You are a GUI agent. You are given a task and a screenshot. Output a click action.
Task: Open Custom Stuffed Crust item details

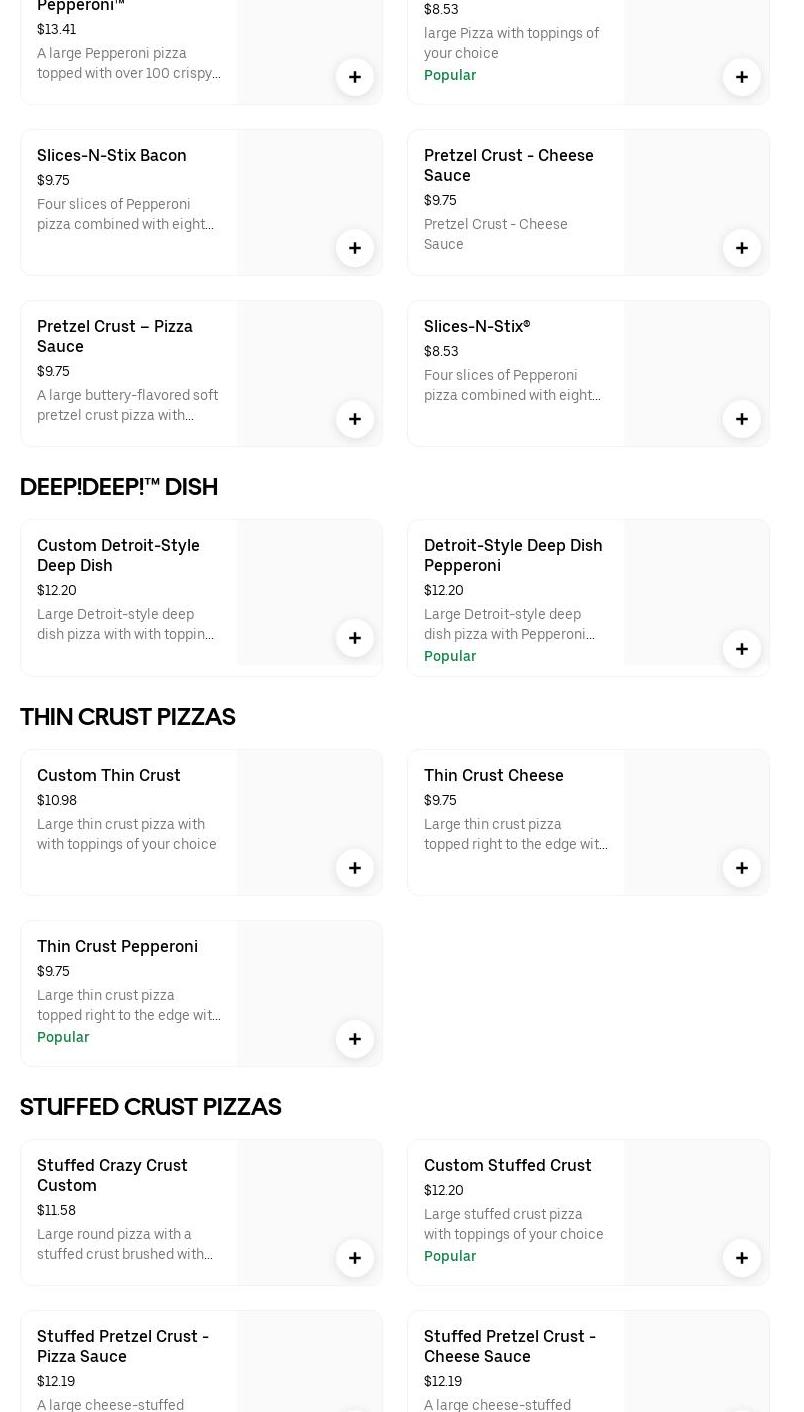(x=507, y=1165)
